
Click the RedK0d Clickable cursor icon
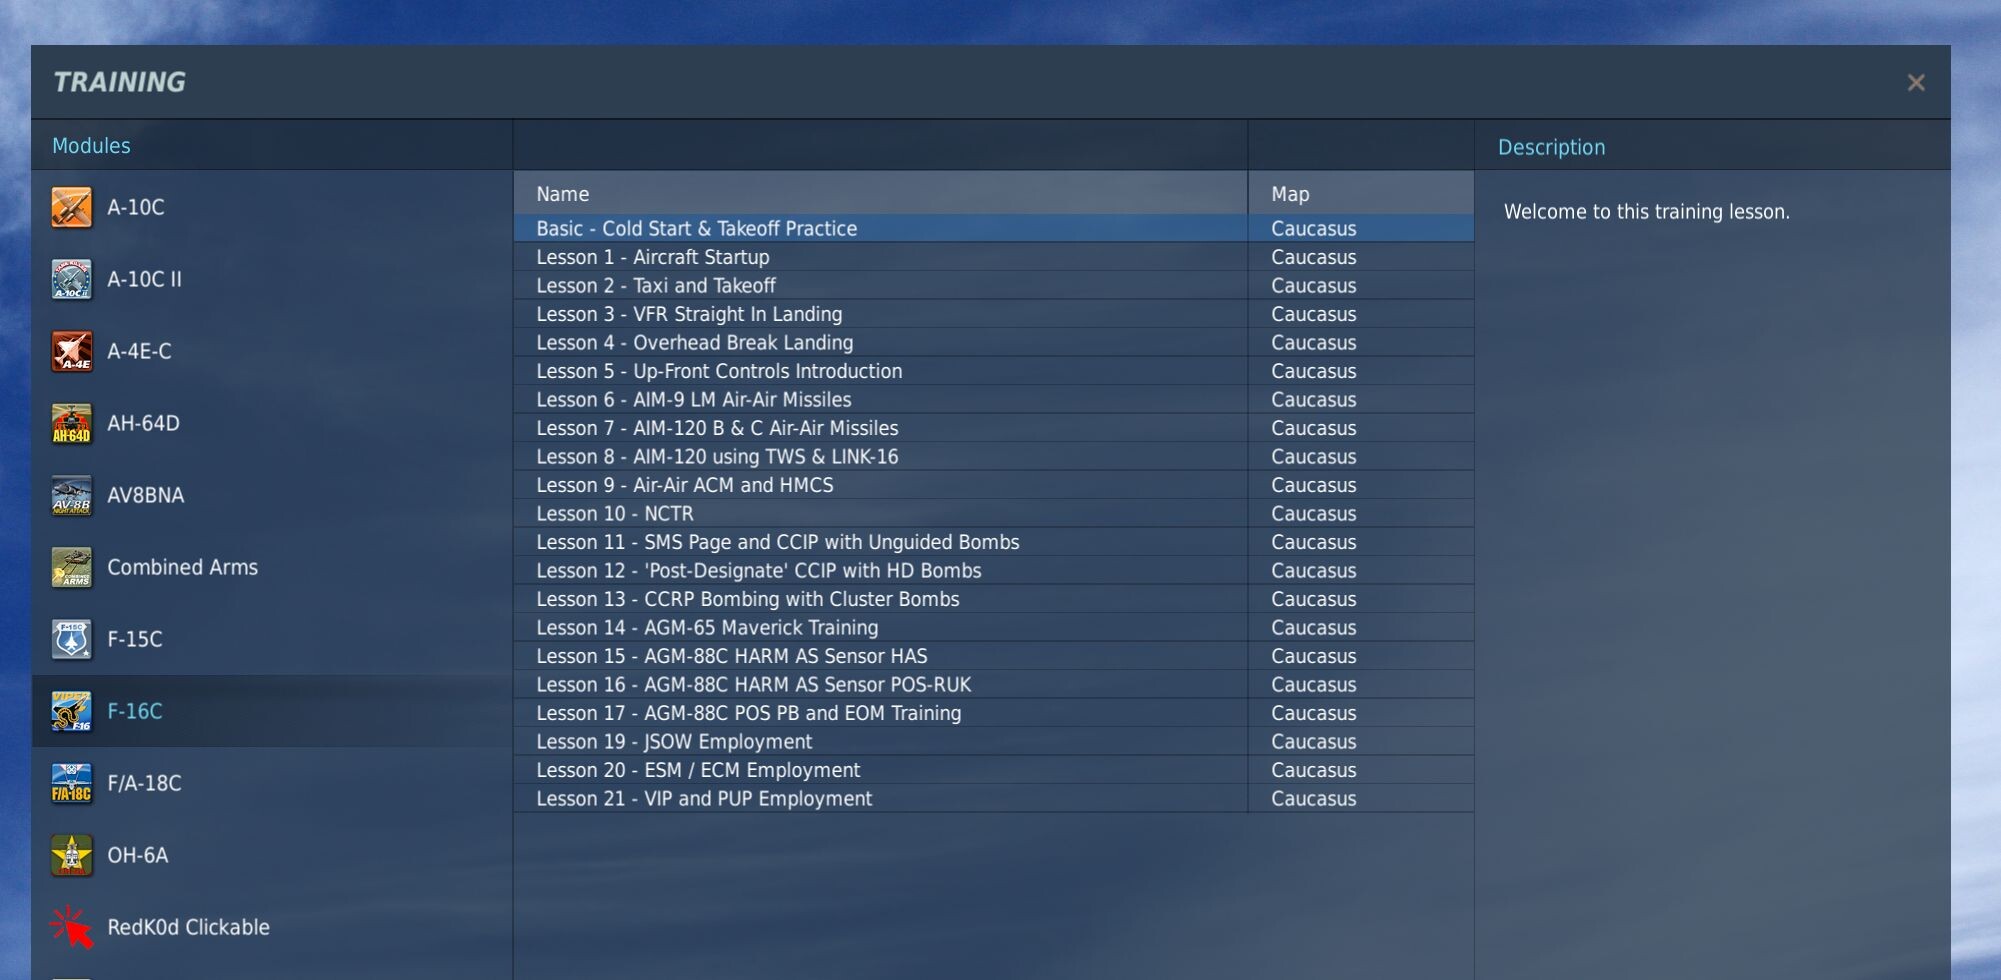coord(71,927)
